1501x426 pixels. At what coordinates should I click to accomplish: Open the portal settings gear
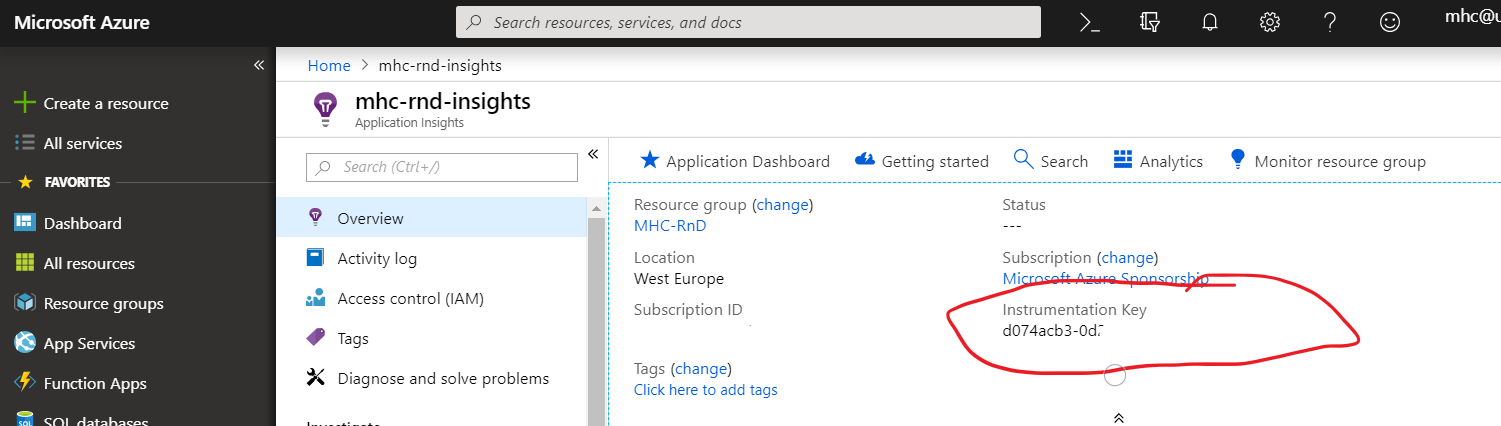1270,22
